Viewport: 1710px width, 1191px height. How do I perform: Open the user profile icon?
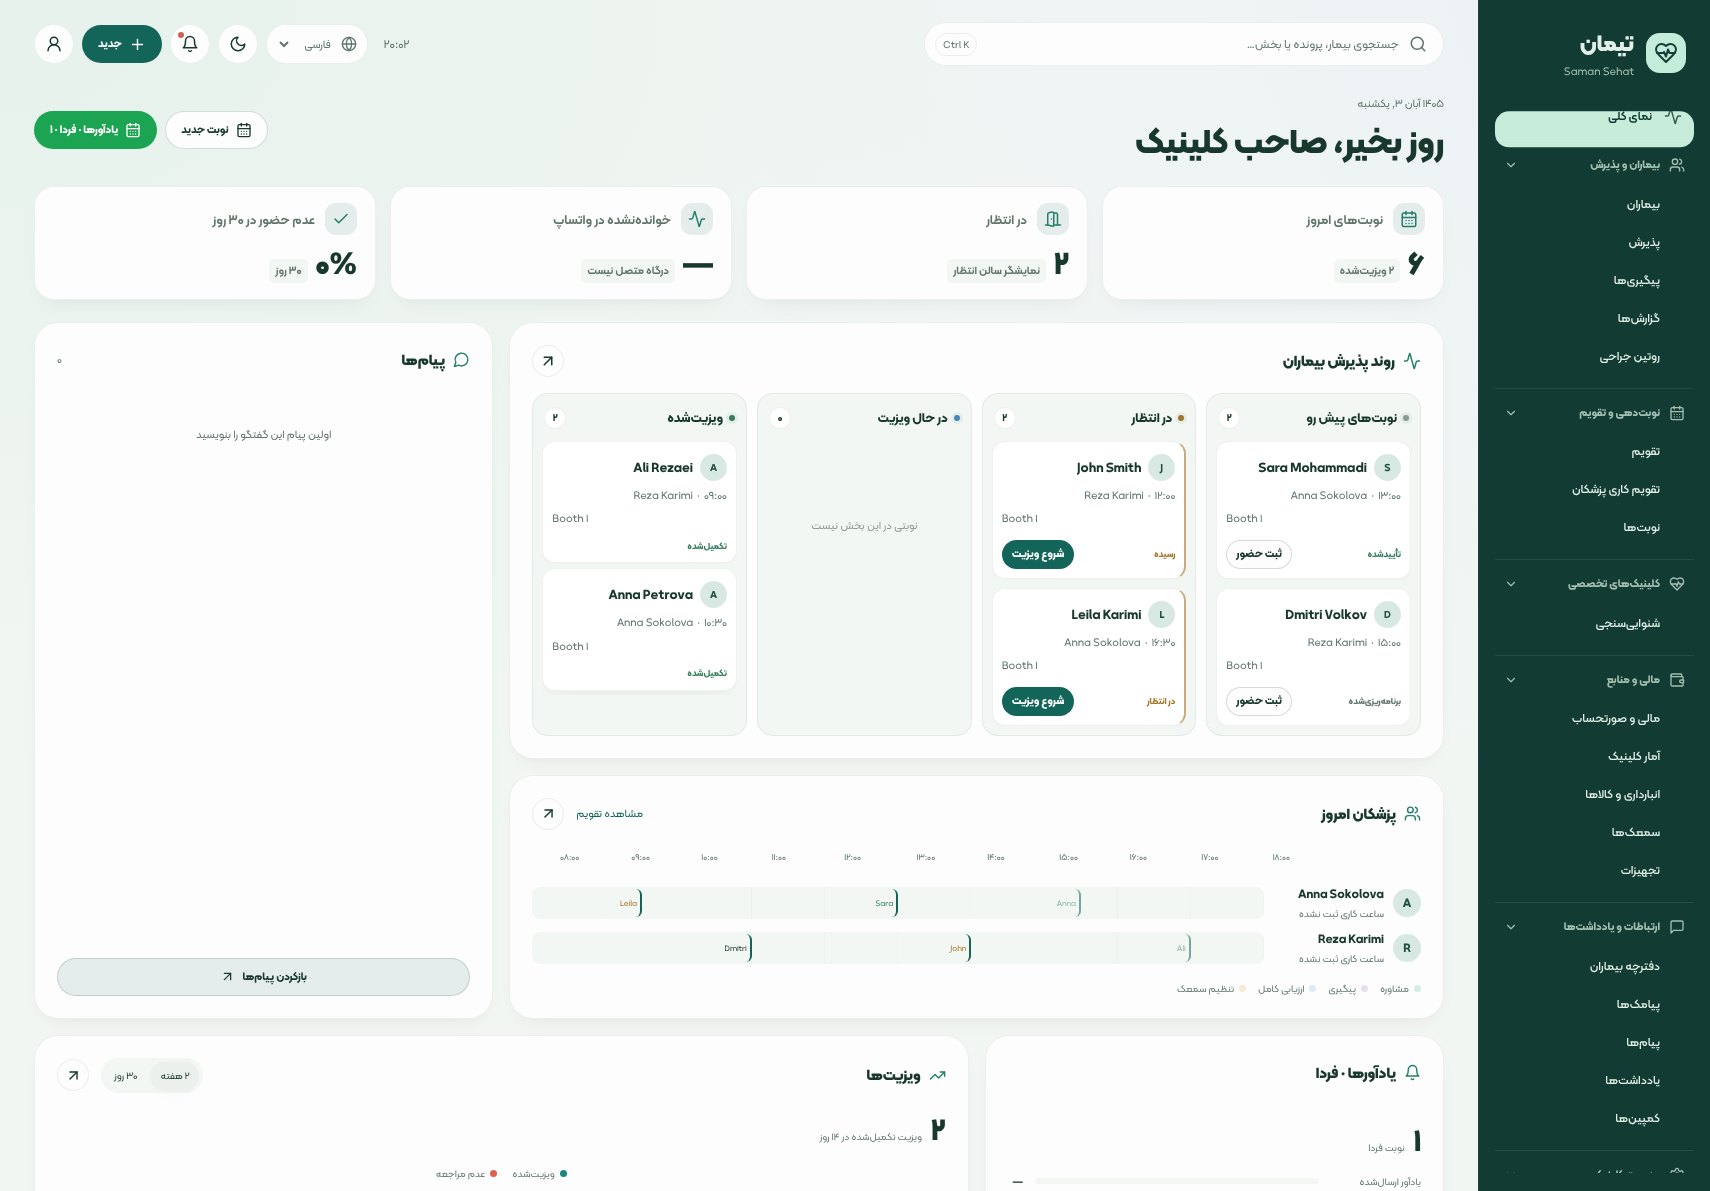click(54, 44)
